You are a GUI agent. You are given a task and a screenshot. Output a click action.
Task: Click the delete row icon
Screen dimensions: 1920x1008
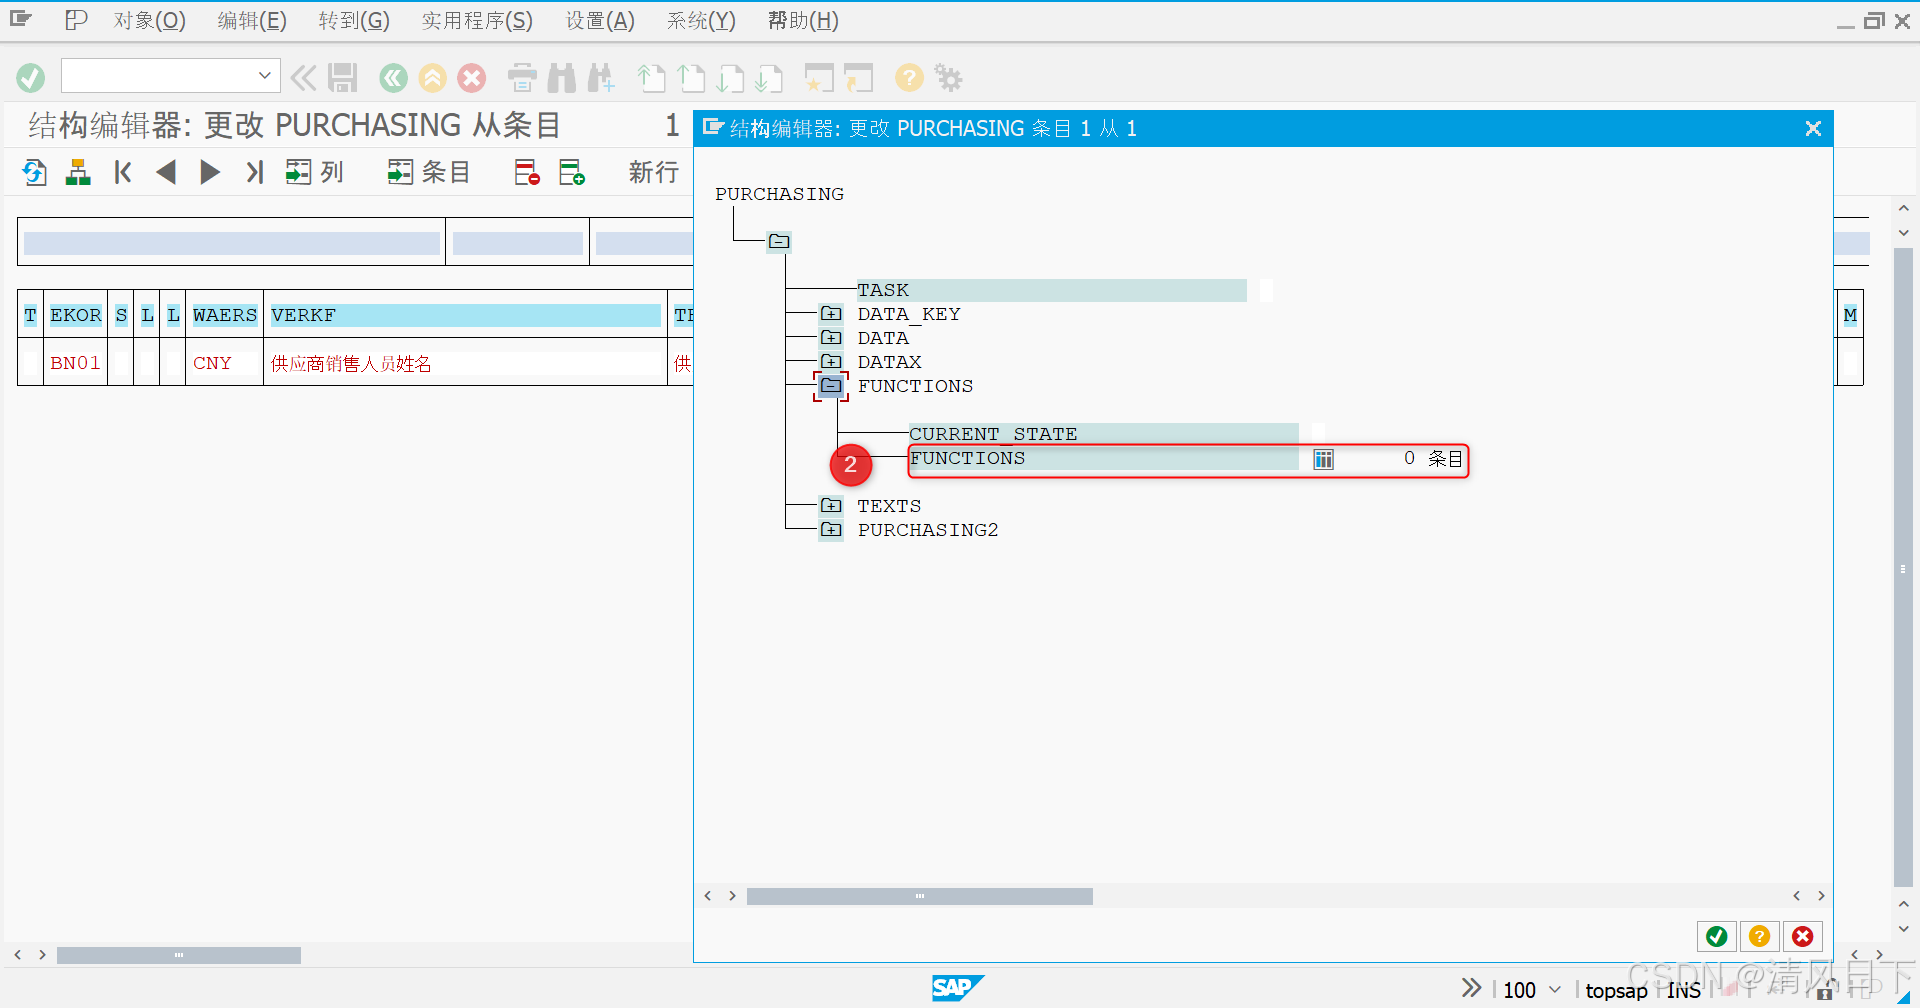(x=527, y=172)
